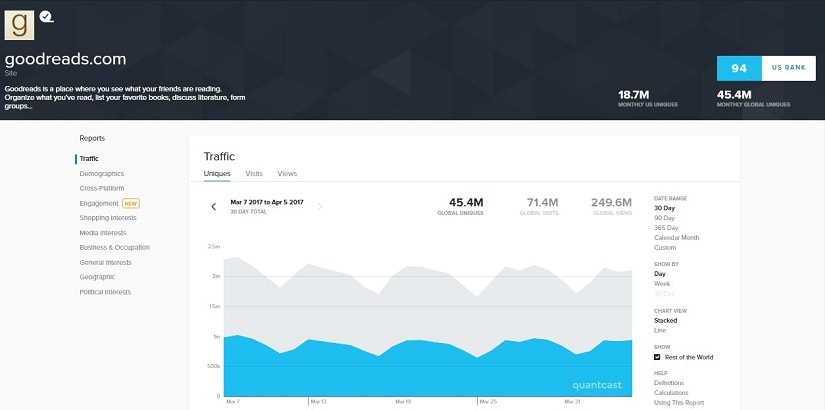Select the 30 Day date range

click(x=665, y=208)
